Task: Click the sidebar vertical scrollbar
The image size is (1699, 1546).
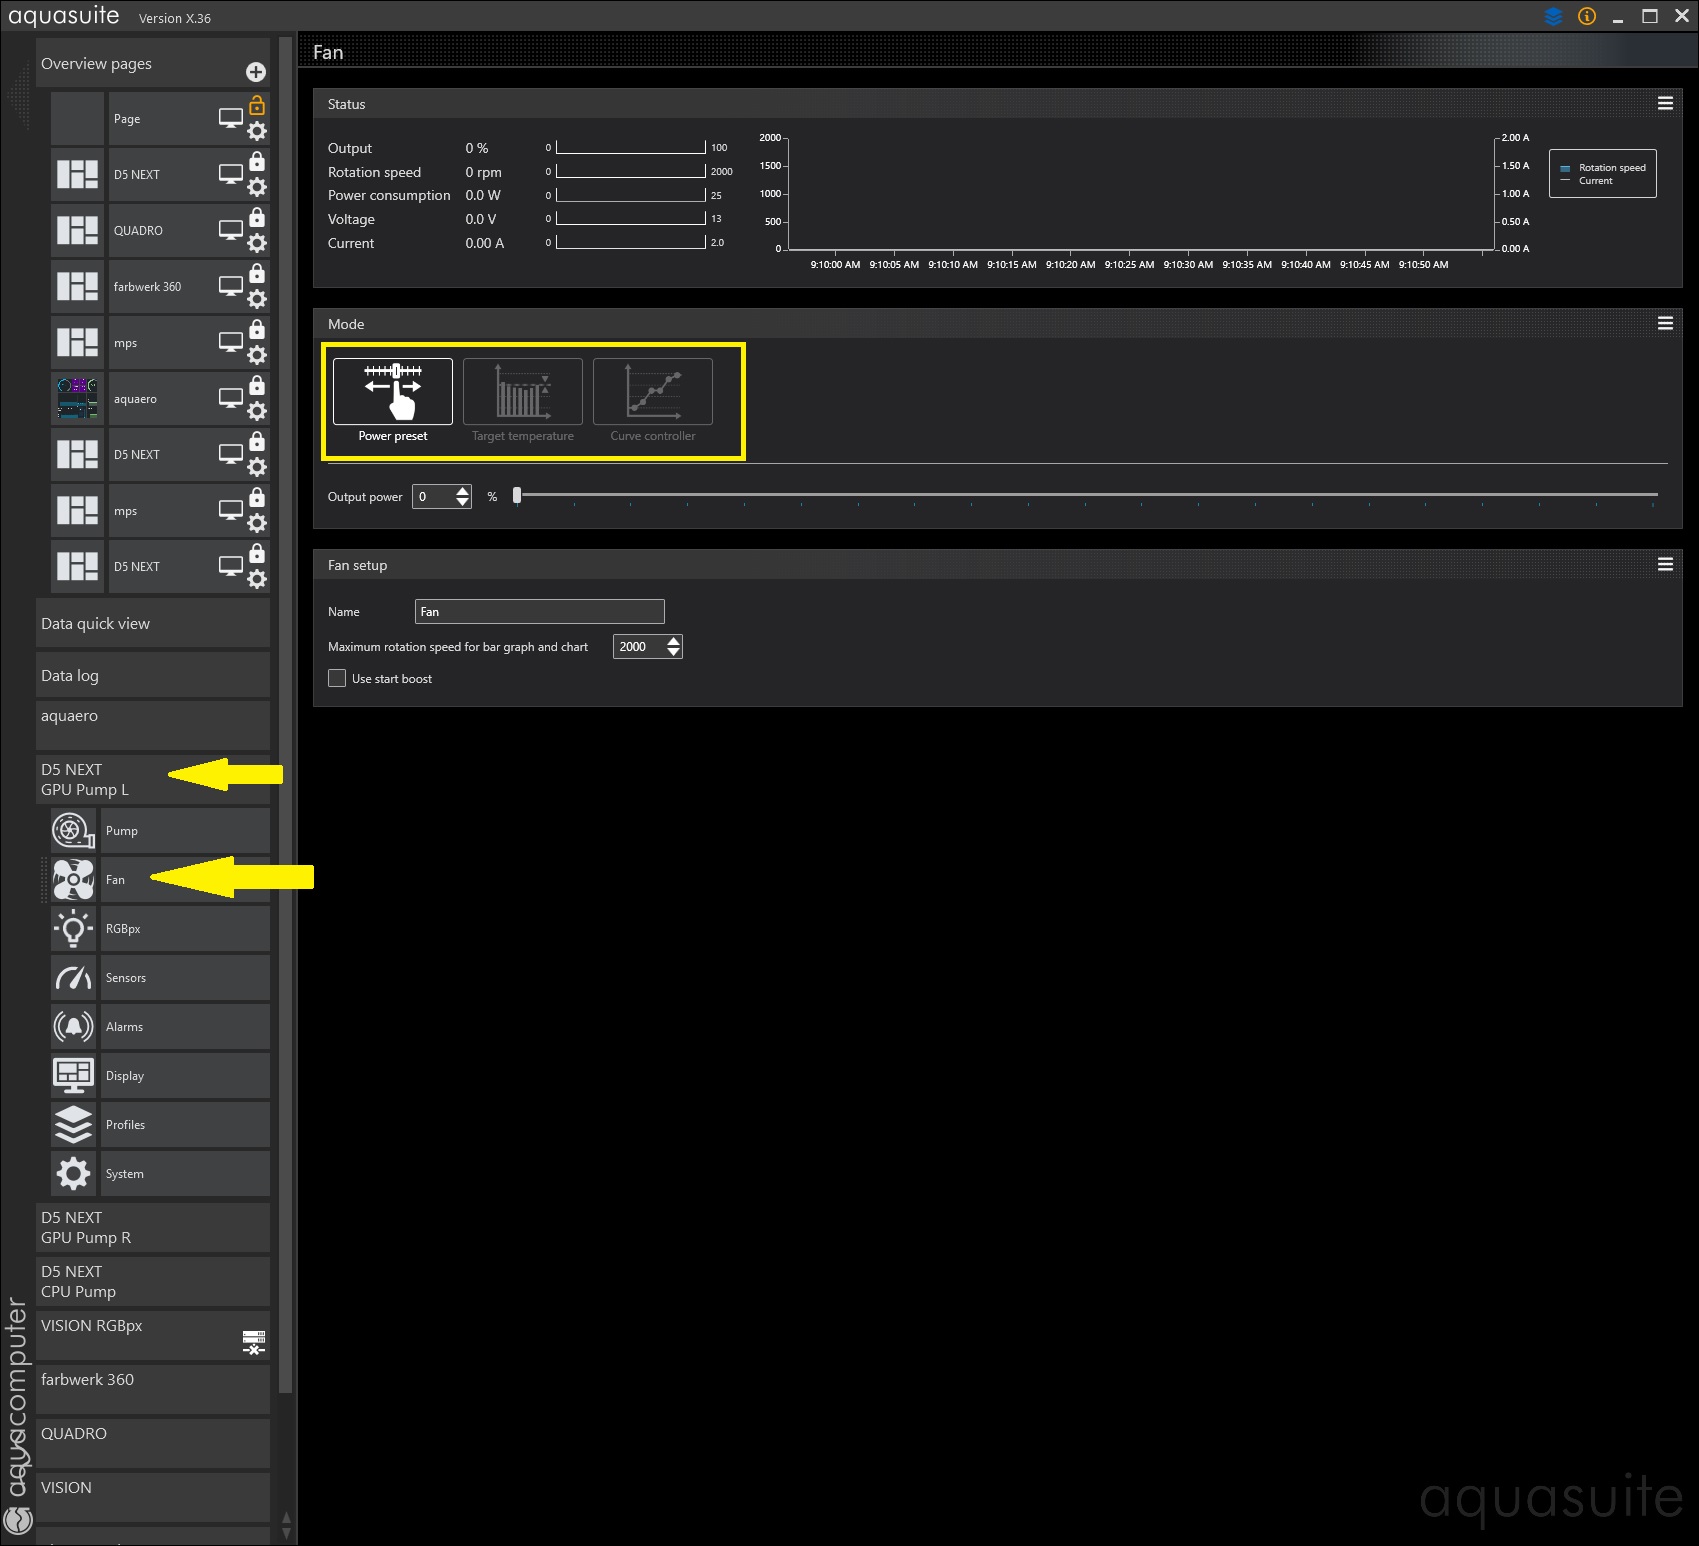Action: [x=286, y=716]
